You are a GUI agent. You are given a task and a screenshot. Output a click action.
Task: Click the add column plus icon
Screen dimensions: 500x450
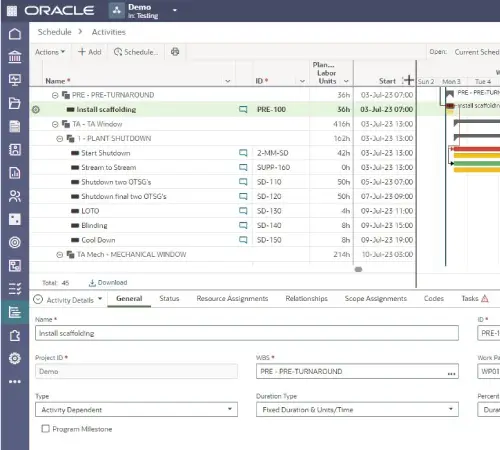pos(408,80)
